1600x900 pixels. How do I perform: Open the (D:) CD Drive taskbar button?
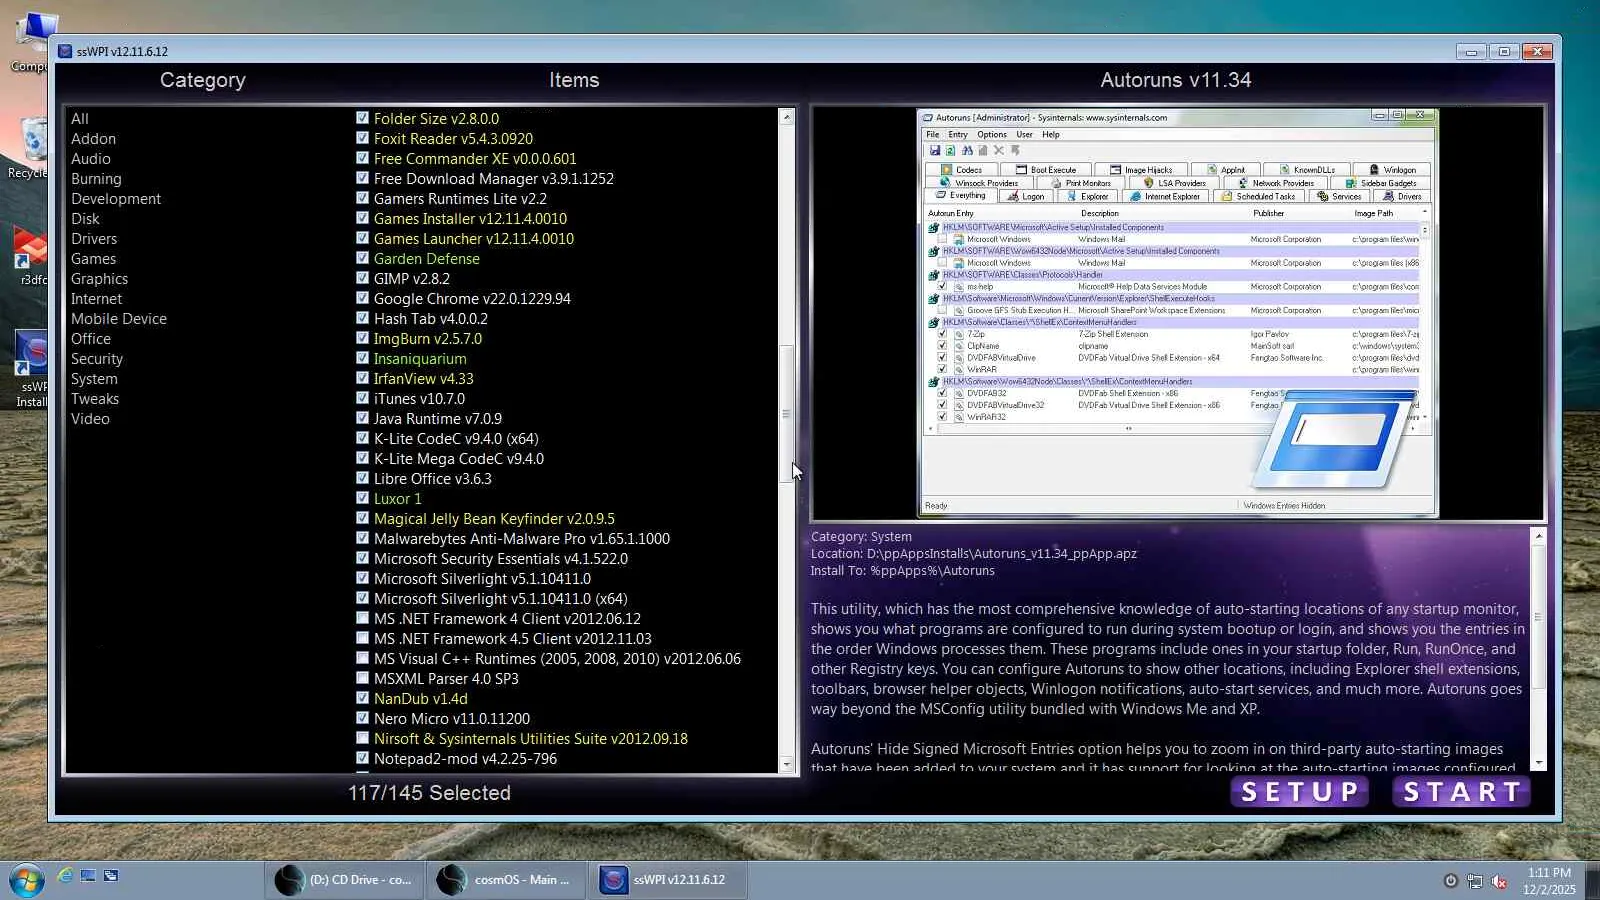pyautogui.click(x=344, y=880)
